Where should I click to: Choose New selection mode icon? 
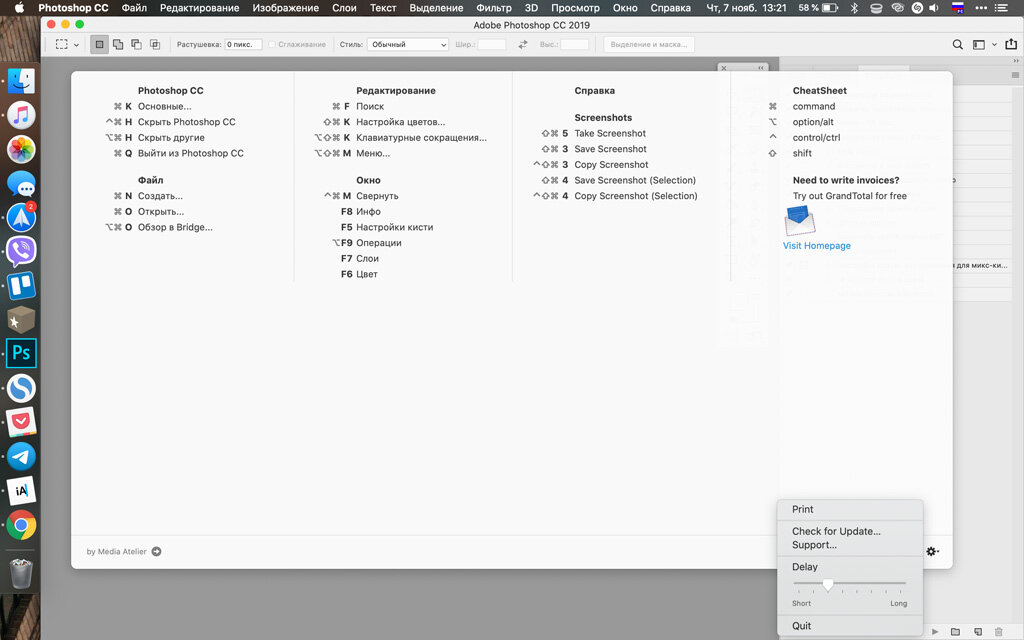(x=99, y=44)
